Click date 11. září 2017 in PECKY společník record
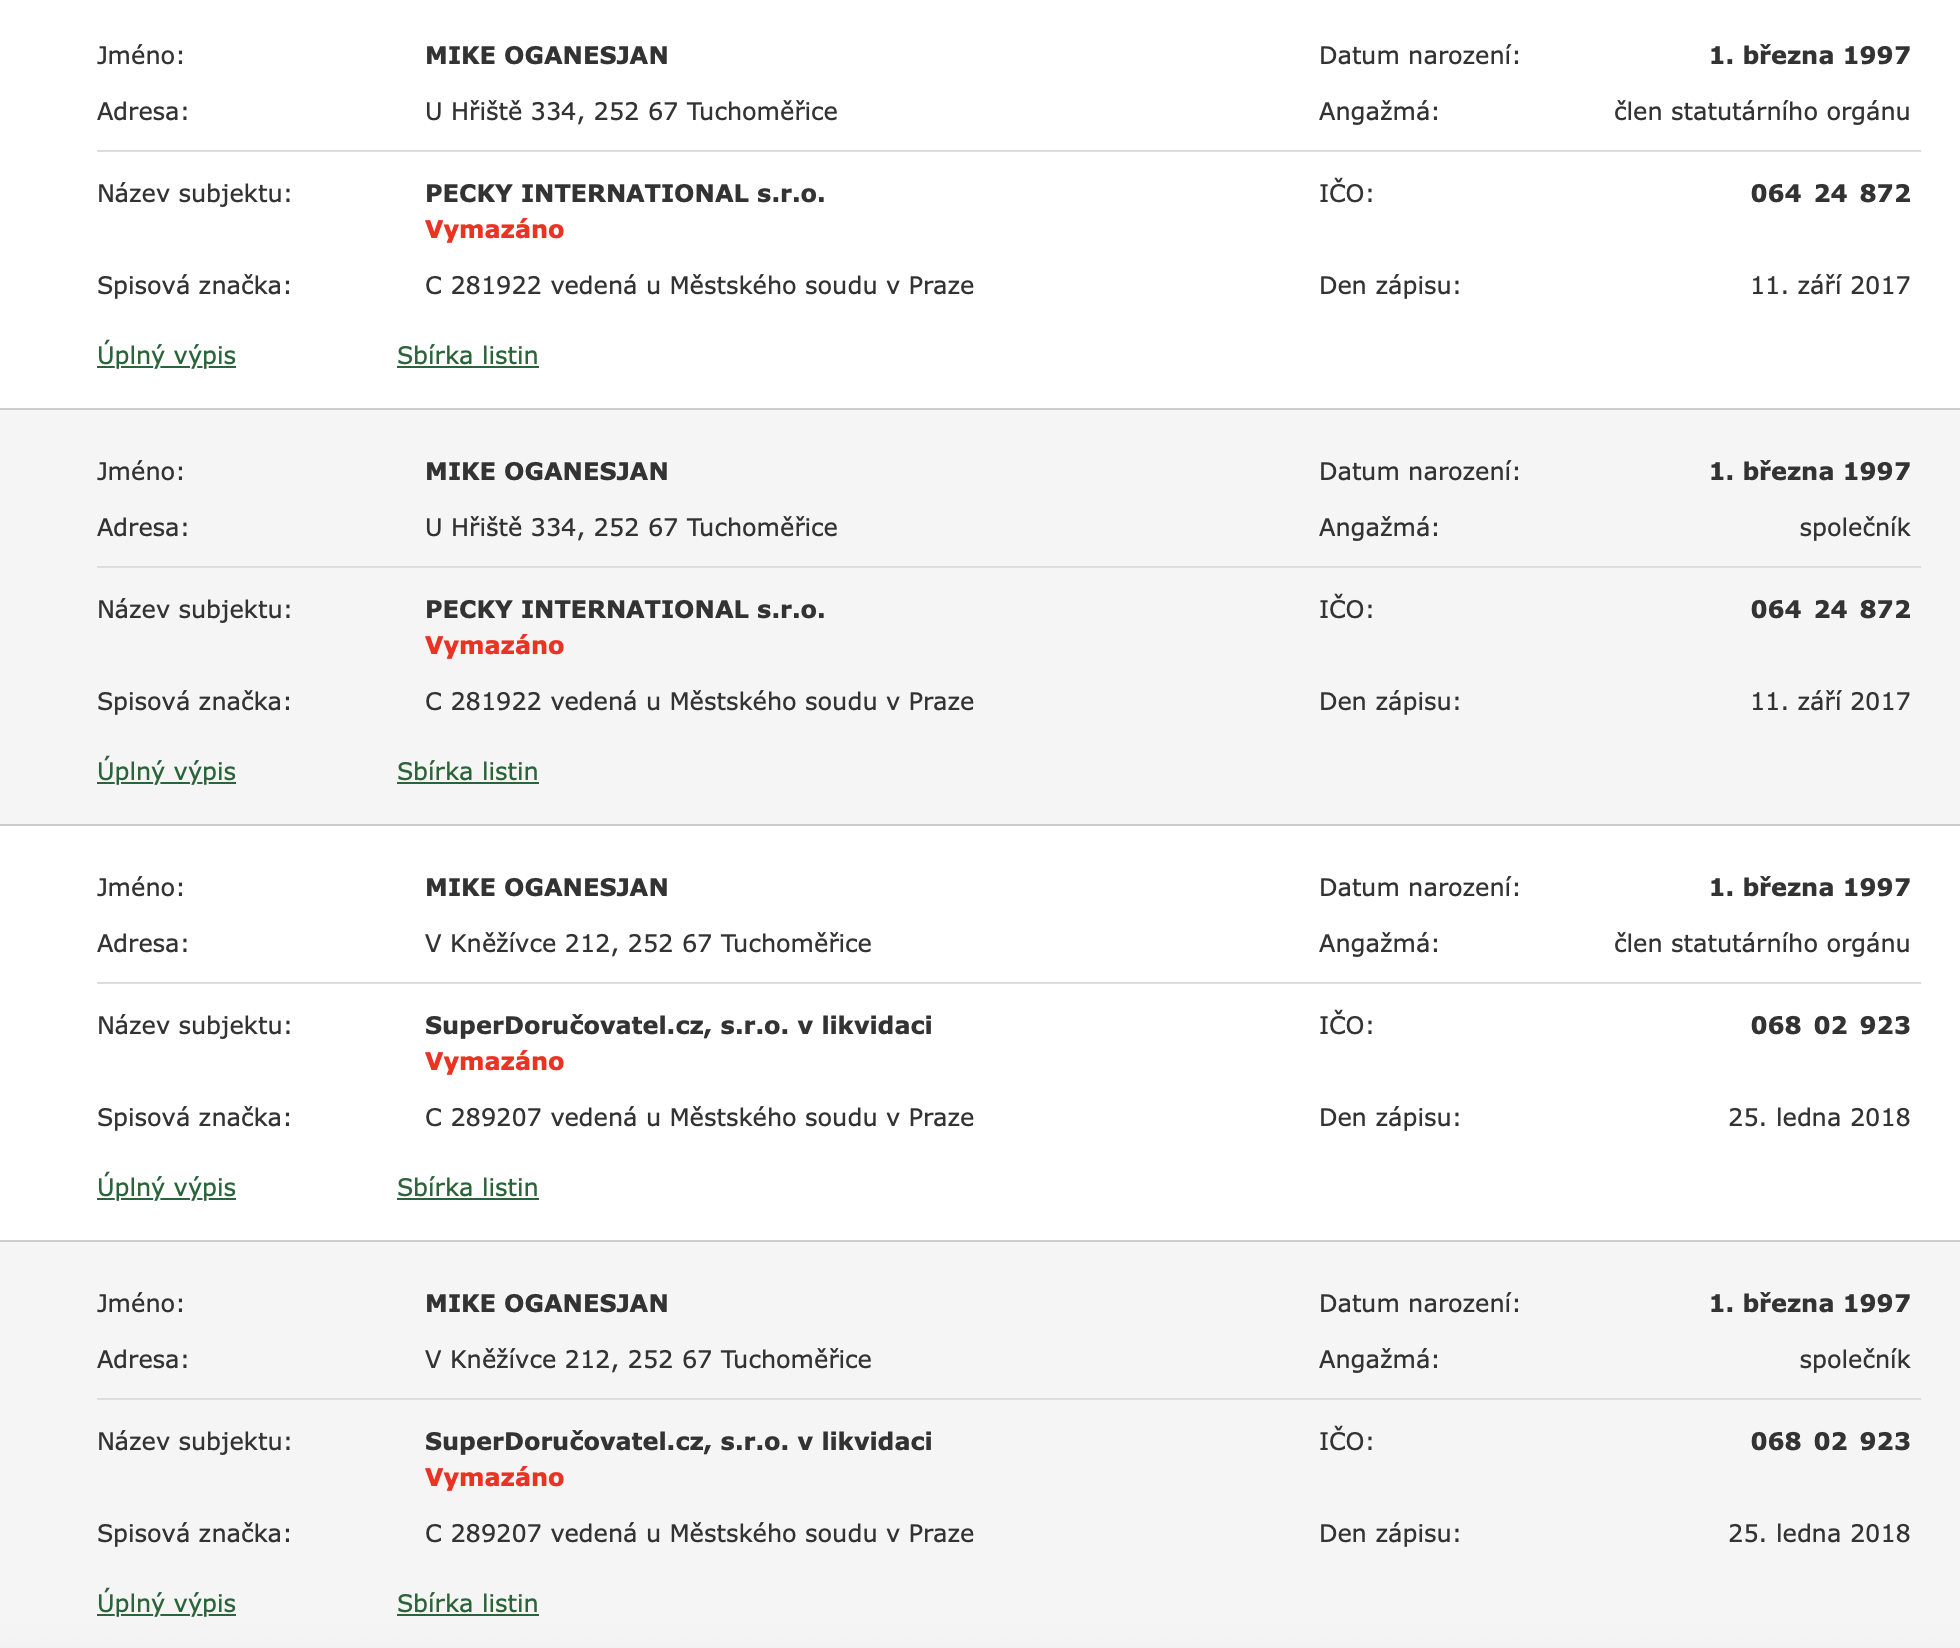 pyautogui.click(x=1830, y=701)
